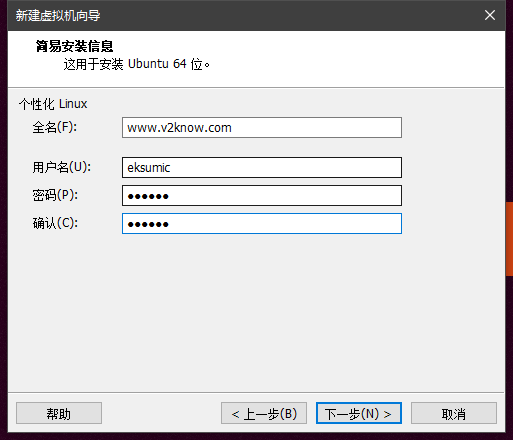Click the 密码(P): label

point(55,195)
